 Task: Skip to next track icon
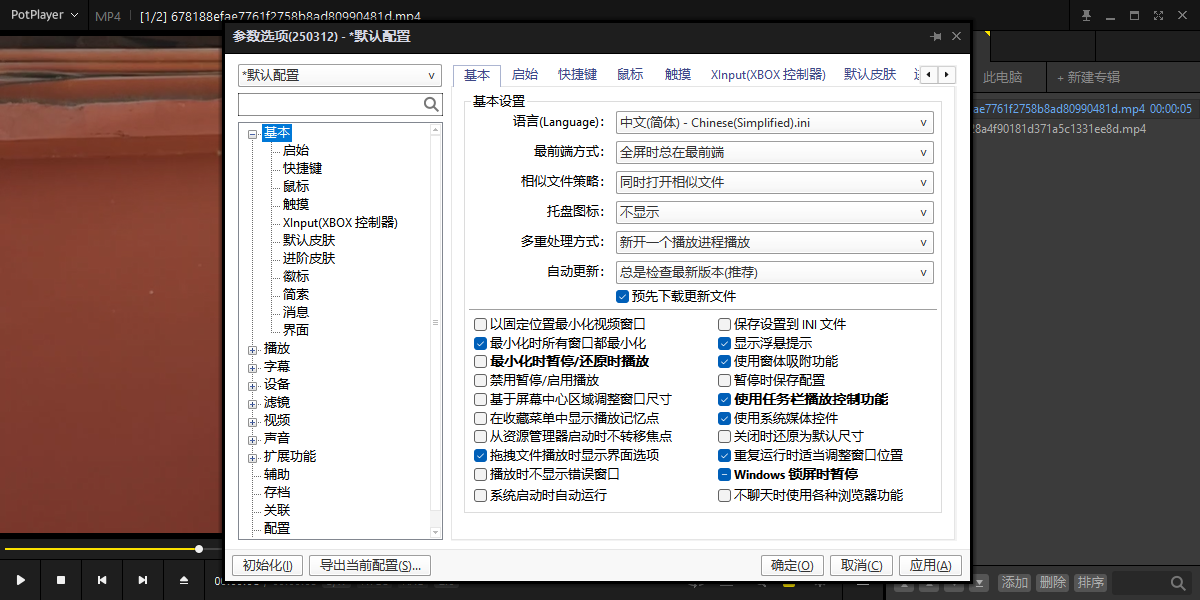click(x=143, y=580)
